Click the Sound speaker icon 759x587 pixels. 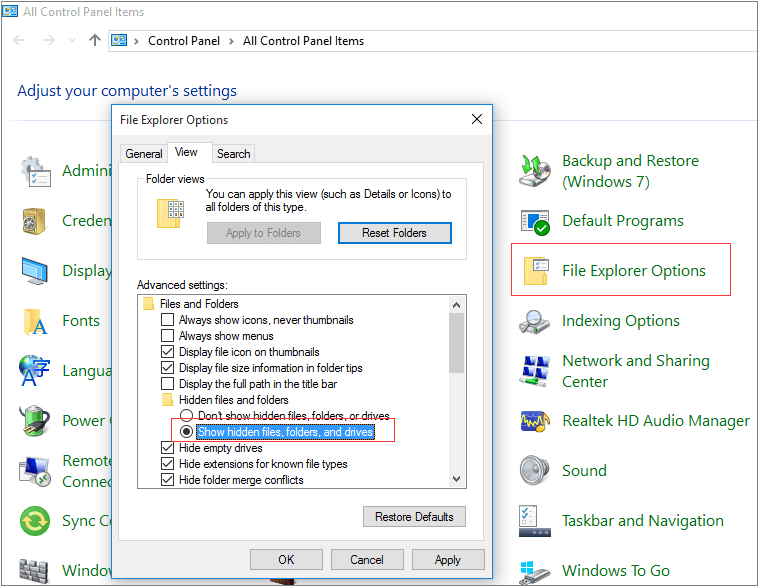click(536, 471)
